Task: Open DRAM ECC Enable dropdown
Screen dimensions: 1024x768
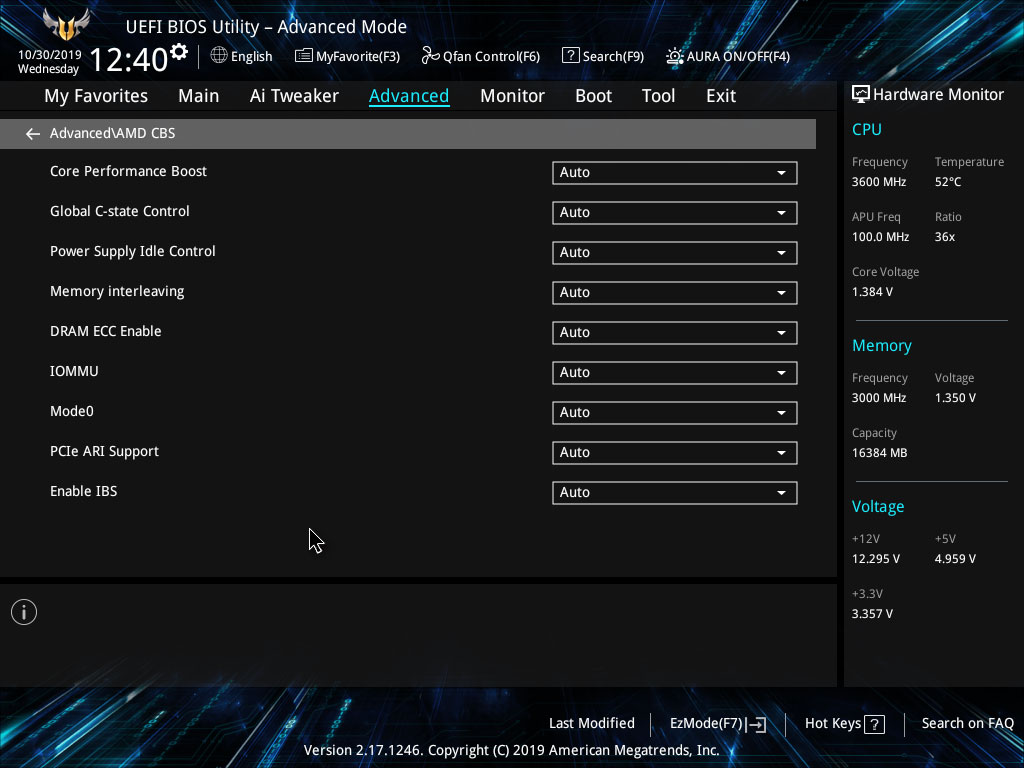Action: 675,333
